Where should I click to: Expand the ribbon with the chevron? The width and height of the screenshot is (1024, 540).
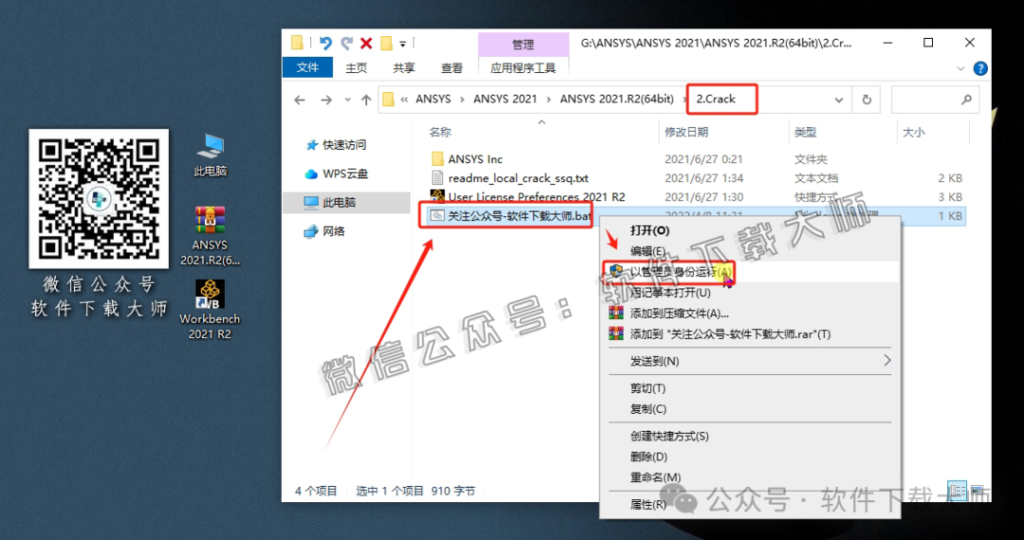(x=961, y=68)
